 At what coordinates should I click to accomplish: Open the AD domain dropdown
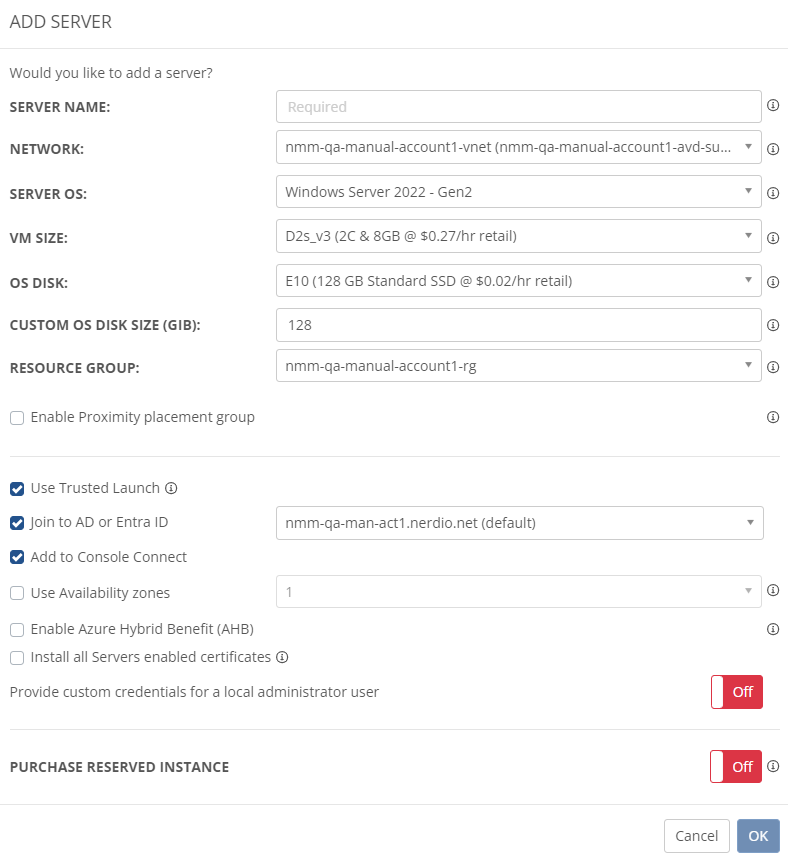(x=519, y=522)
